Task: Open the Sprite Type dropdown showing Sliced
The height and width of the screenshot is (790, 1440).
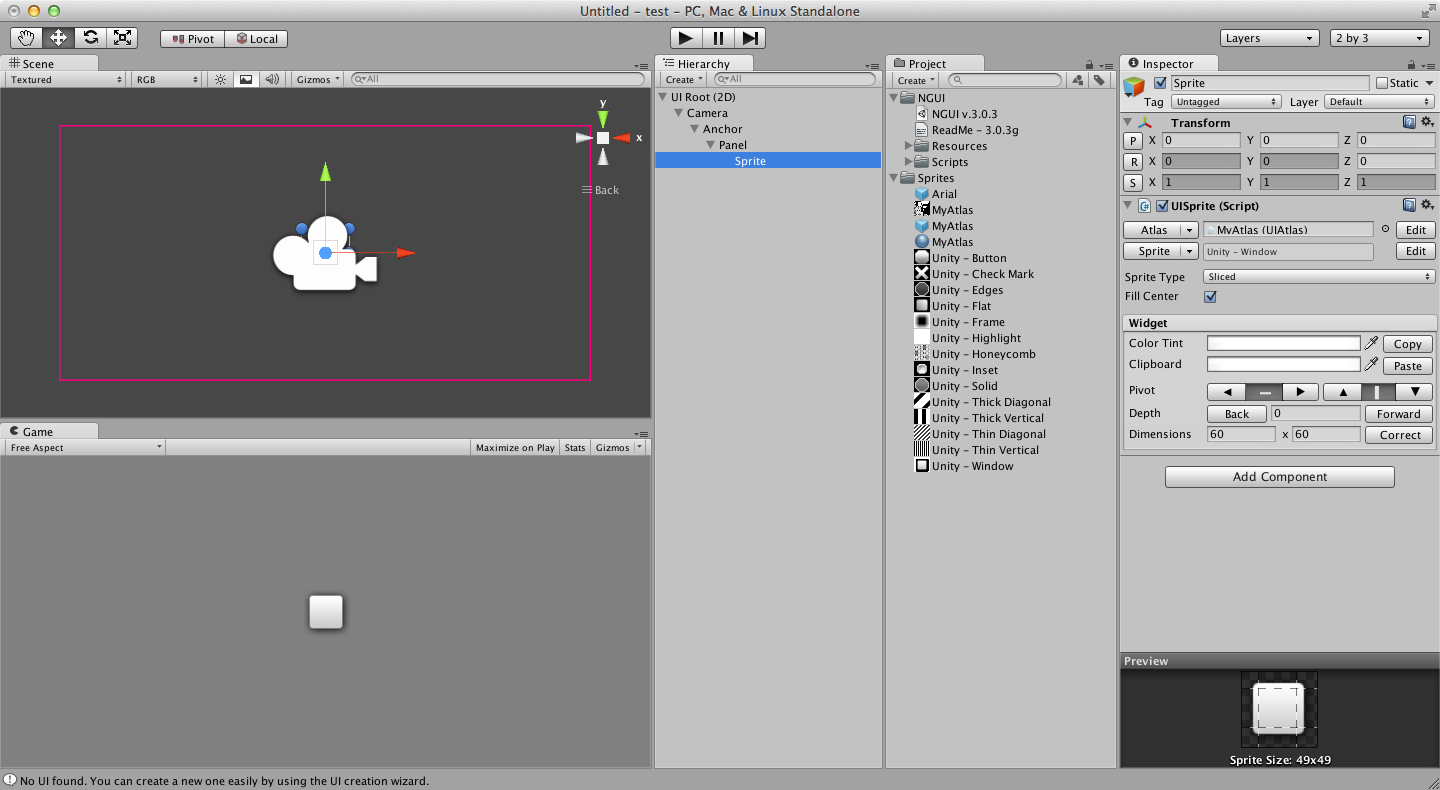Action: (1318, 276)
